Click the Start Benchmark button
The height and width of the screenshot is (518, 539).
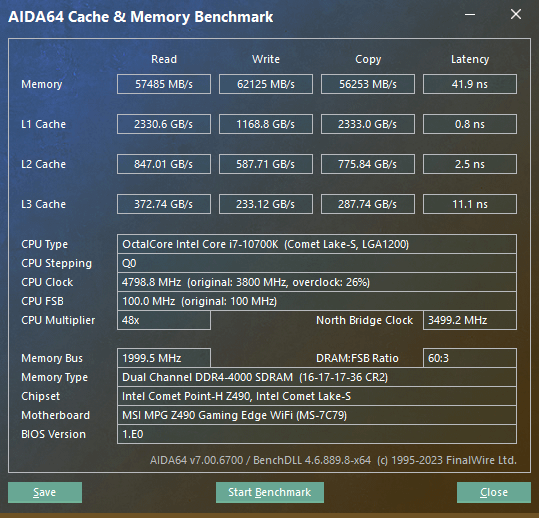[270, 492]
